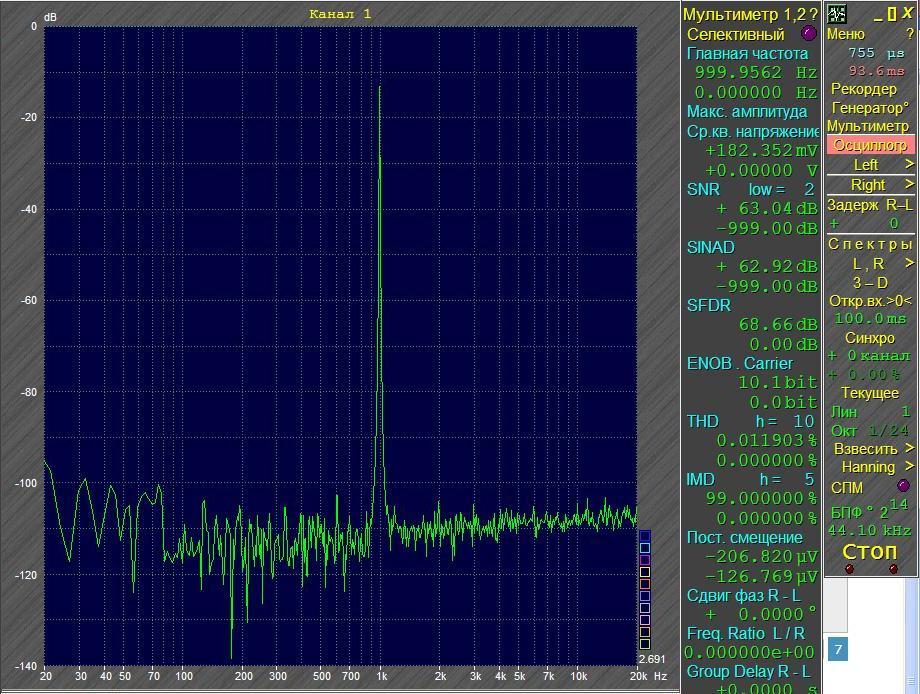This screenshot has width=920, height=694.
Task: Select the topmost solid blue trace swatch
Action: 644,536
